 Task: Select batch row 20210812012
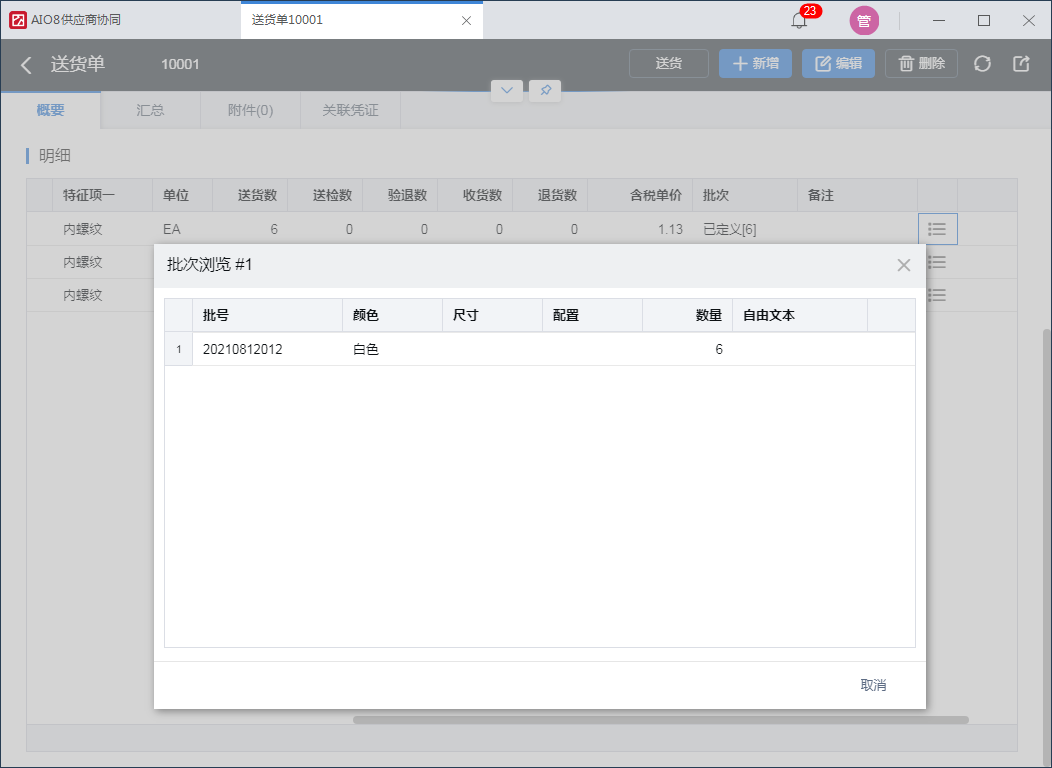click(540, 349)
